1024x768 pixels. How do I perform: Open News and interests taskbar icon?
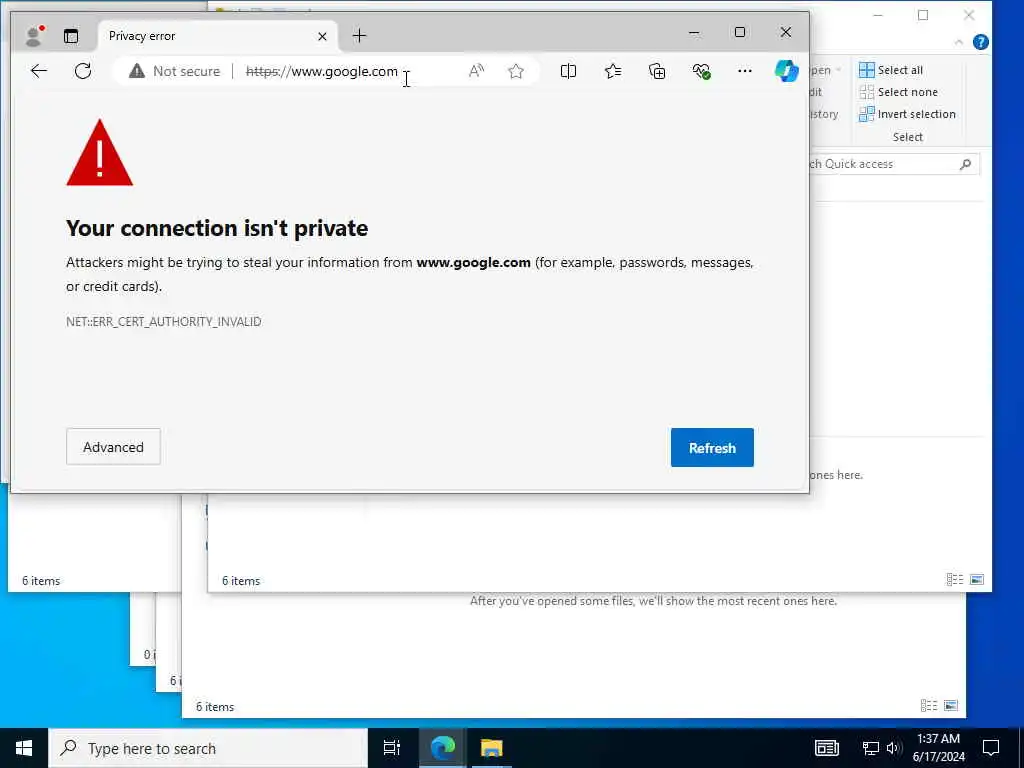coord(826,748)
